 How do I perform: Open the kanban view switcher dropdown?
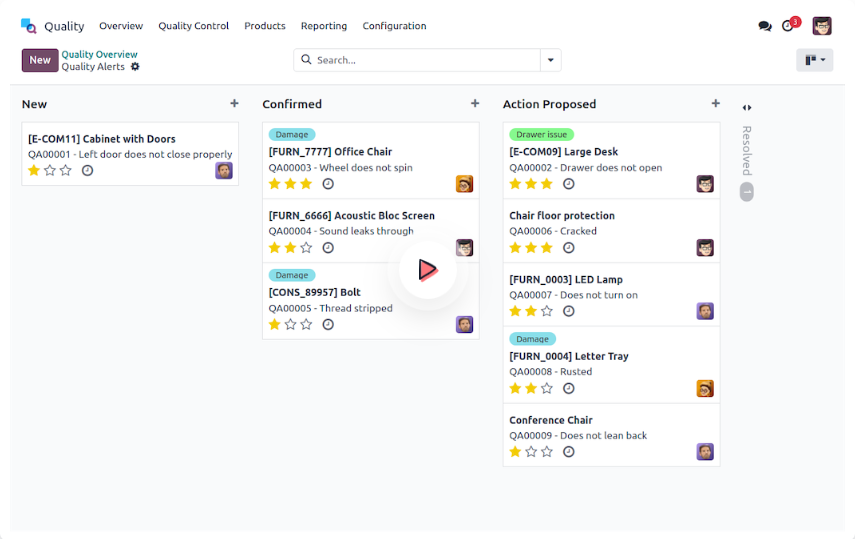[x=814, y=60]
